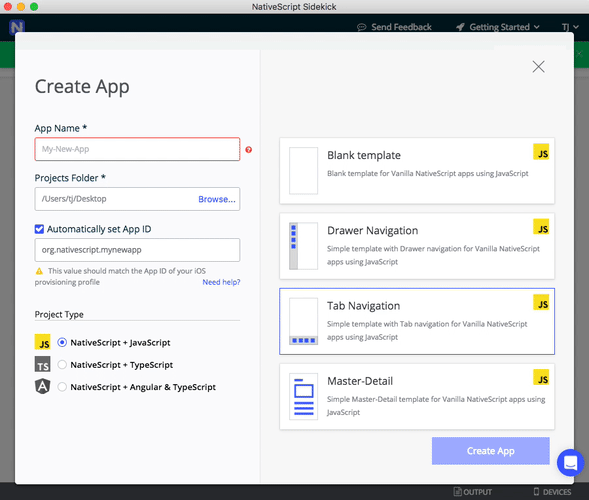The width and height of the screenshot is (589, 500).
Task: Open the Getting Started menu label
Action: pos(499,27)
